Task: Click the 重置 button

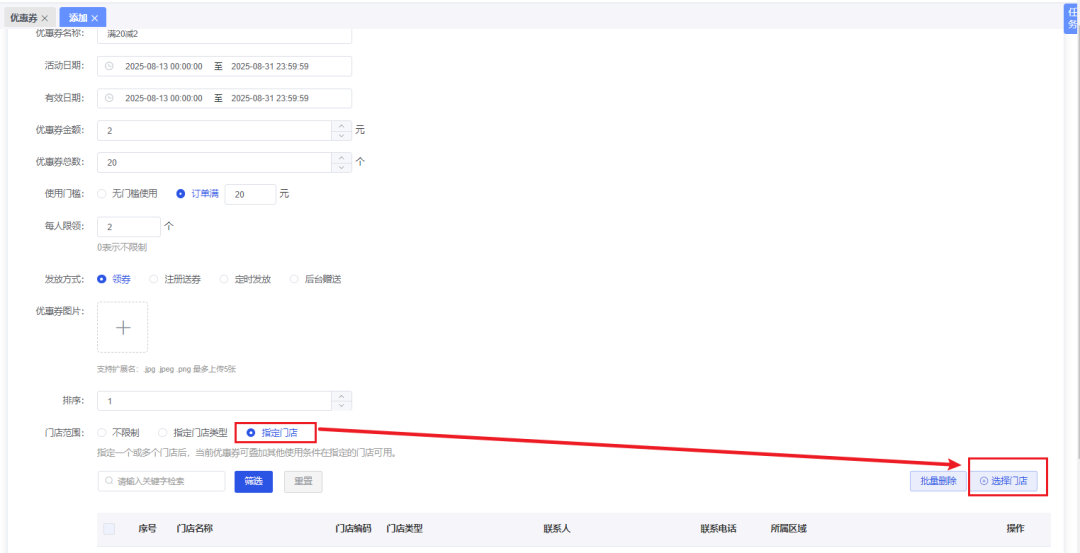Action: point(303,481)
